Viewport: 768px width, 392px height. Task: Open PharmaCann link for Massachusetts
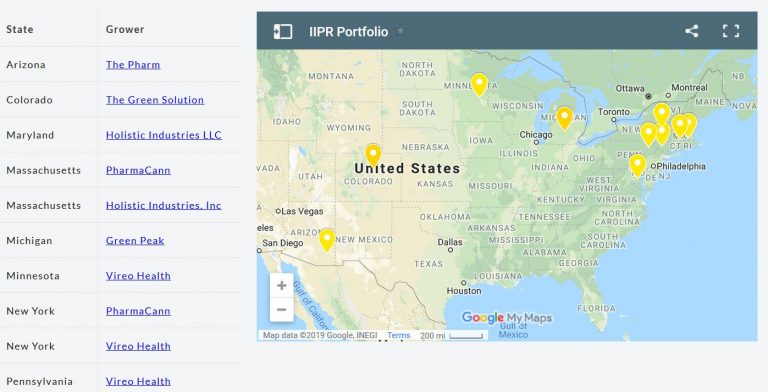(138, 171)
